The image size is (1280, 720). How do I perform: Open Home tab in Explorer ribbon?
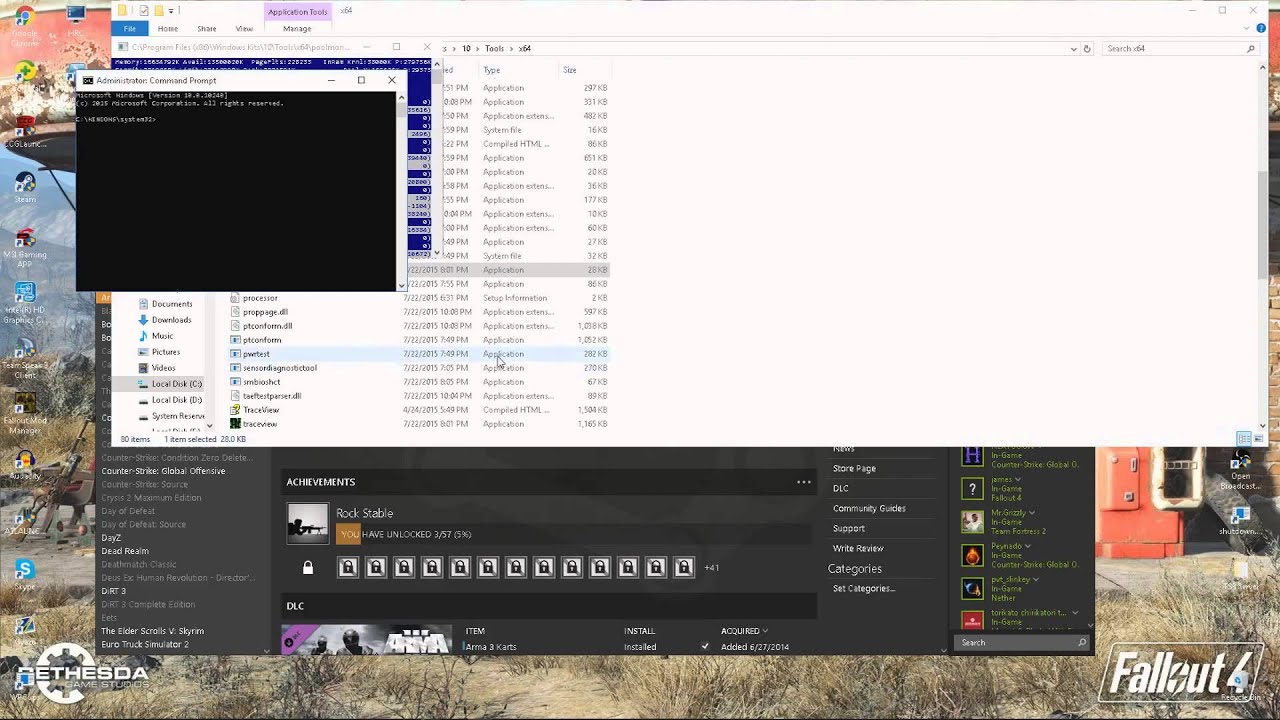point(167,28)
